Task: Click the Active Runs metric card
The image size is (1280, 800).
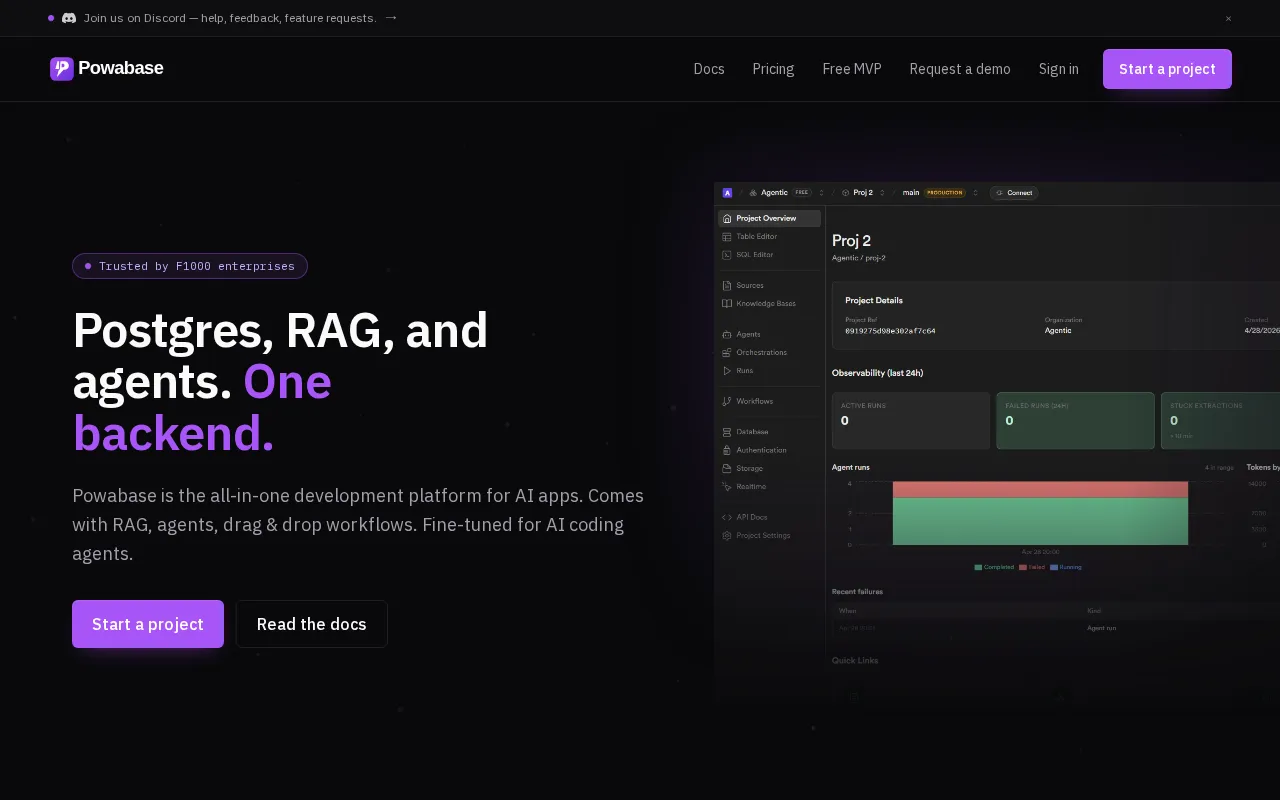Action: pyautogui.click(x=911, y=420)
